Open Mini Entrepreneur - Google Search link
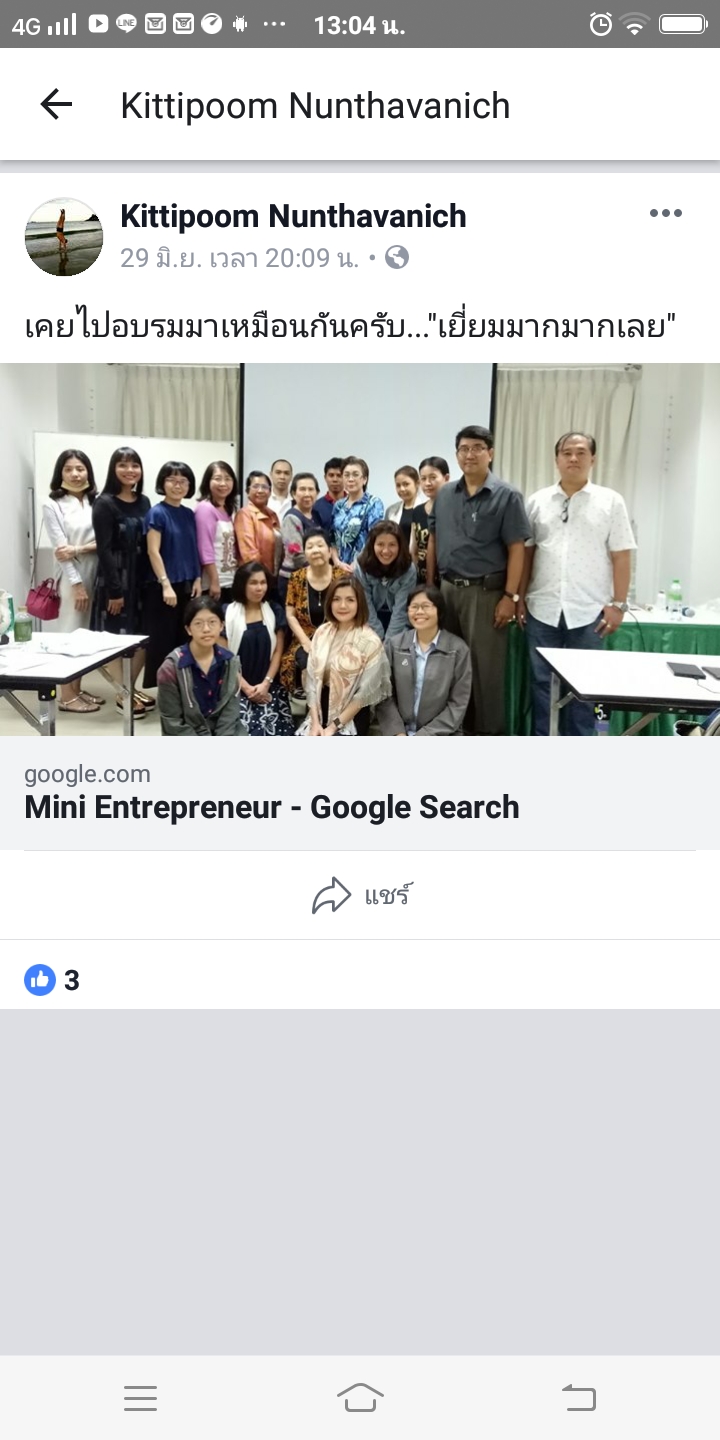This screenshot has height=1440, width=720. click(x=272, y=807)
